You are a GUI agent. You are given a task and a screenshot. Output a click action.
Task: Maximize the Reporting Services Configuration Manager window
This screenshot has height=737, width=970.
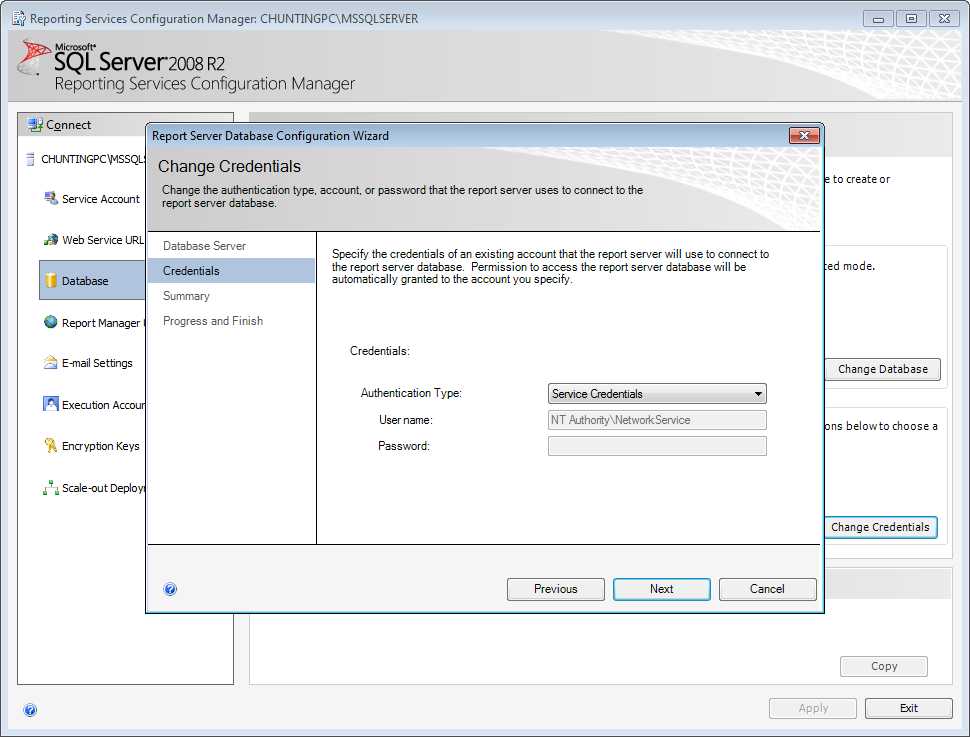911,19
